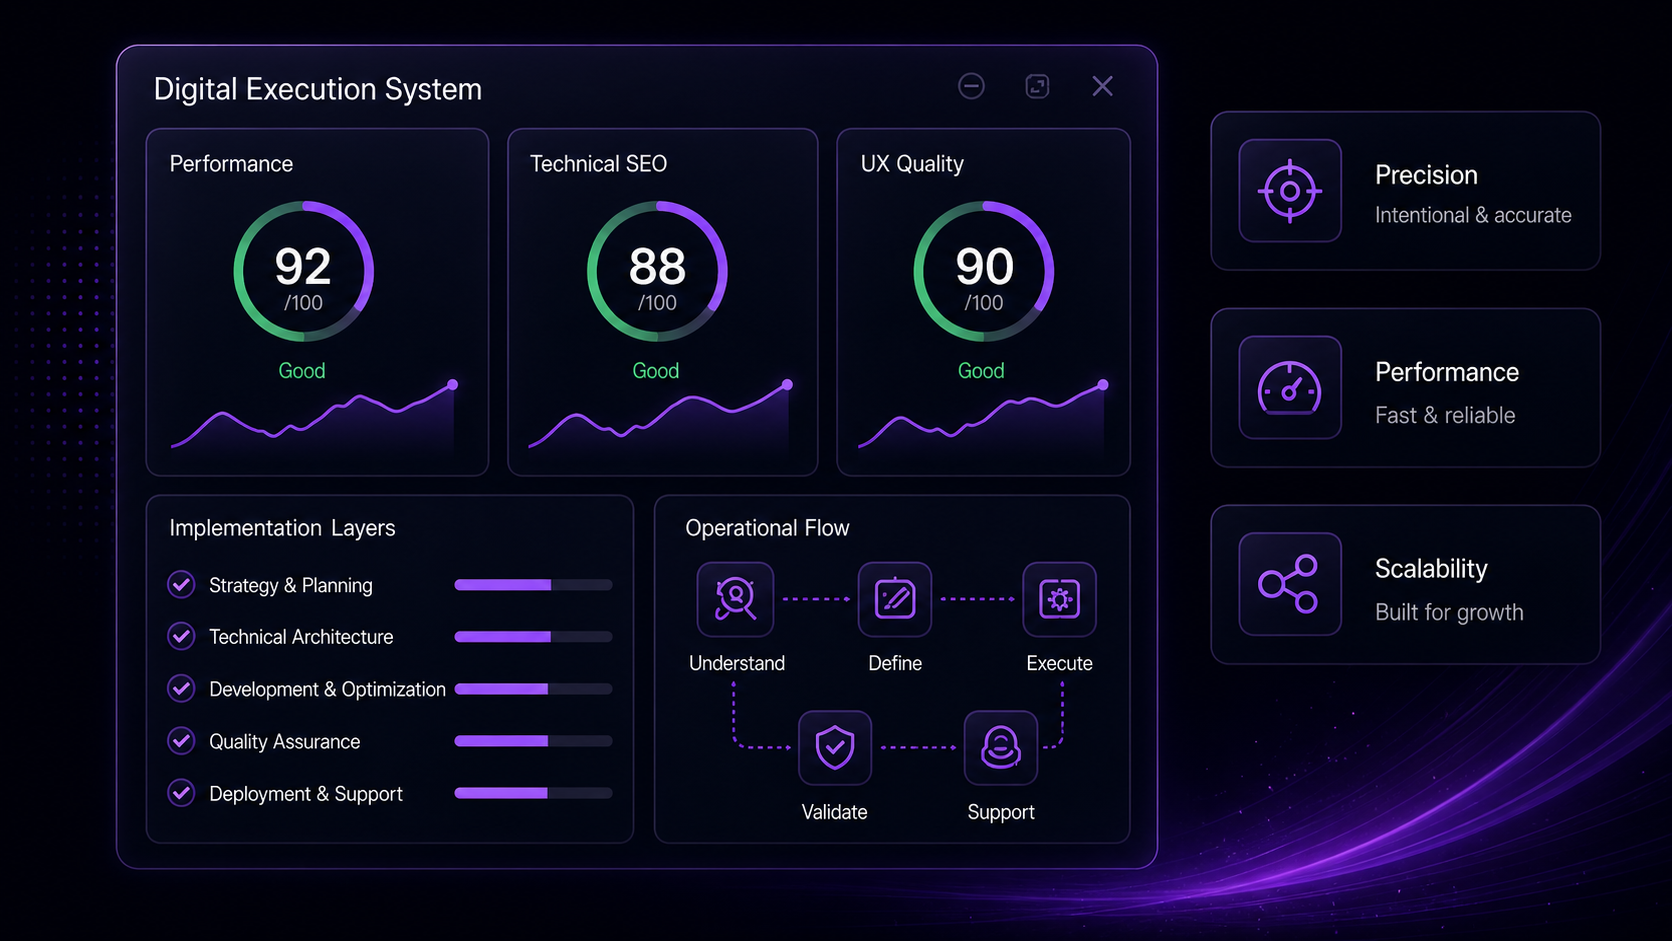Click the 'Implementation Layers' heading
Viewport: 1672px width, 941px height.
click(282, 528)
